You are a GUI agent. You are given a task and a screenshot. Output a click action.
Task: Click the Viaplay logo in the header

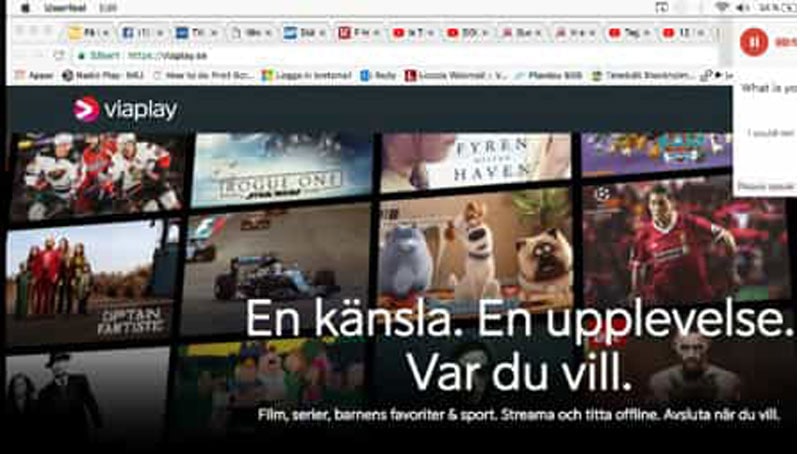tap(125, 109)
